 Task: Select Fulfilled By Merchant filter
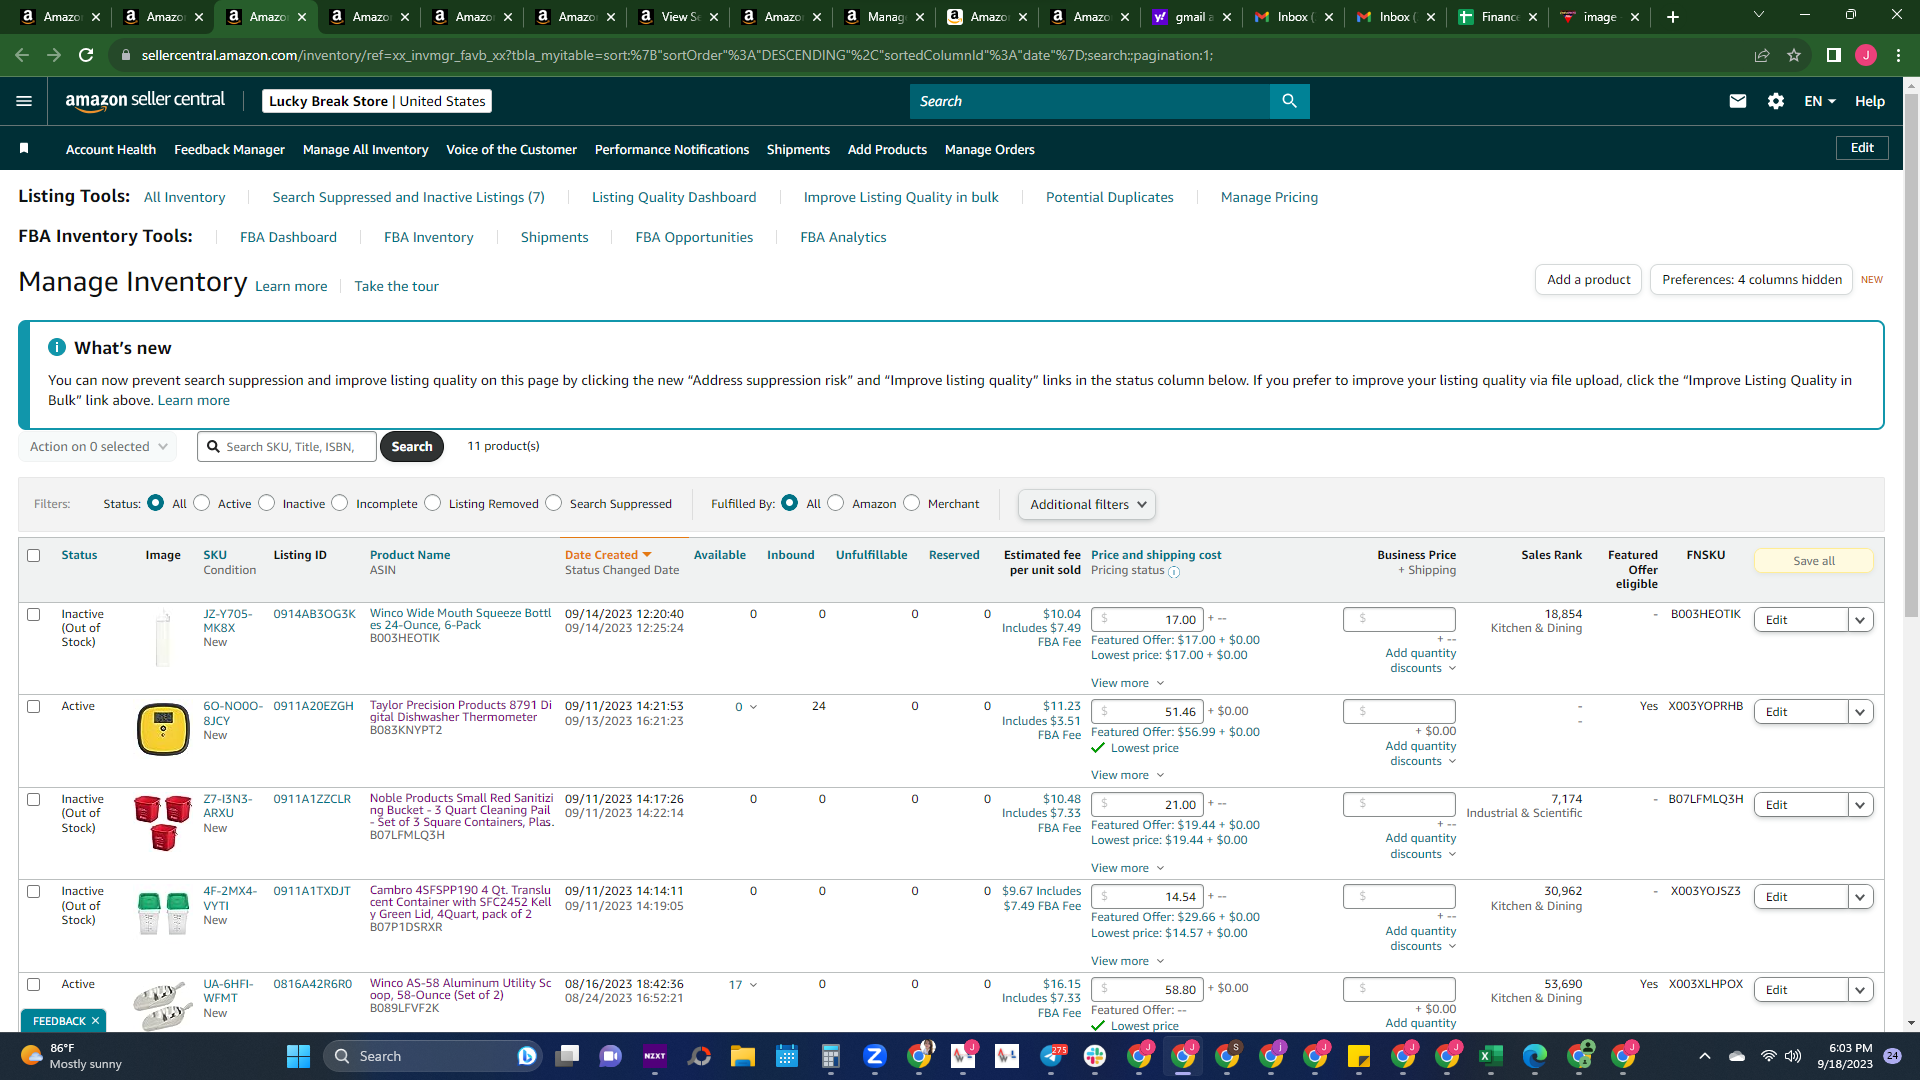pyautogui.click(x=912, y=503)
